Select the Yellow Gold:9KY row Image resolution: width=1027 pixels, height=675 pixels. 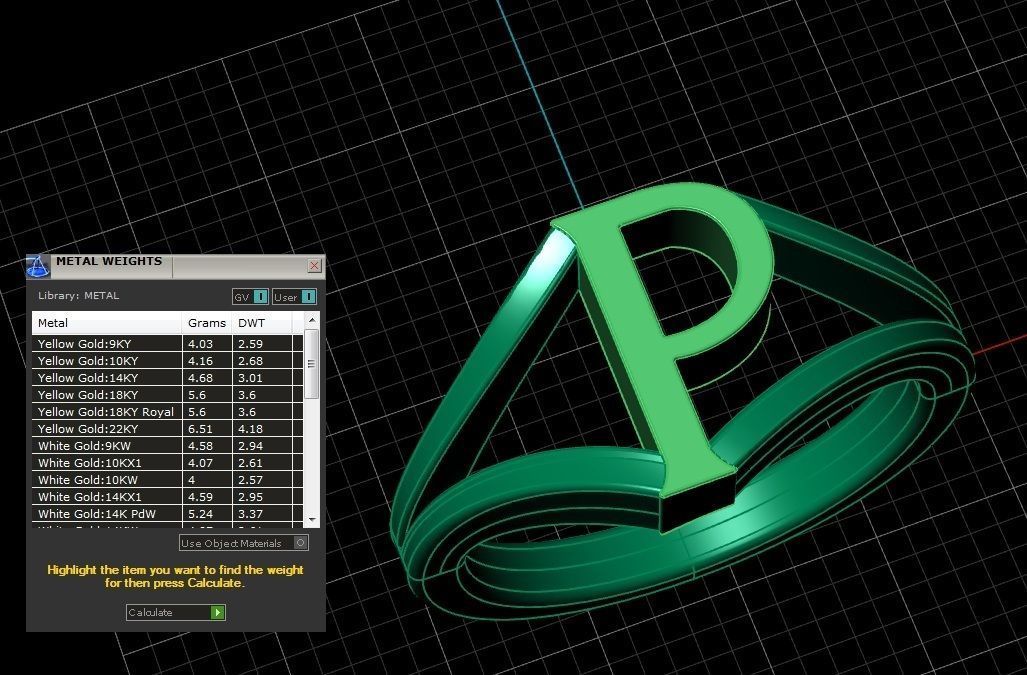tap(167, 344)
